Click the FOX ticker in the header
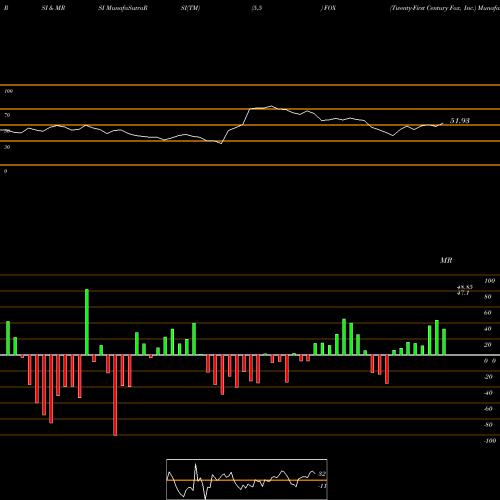Viewport: 500px width, 500px height. [x=330, y=8]
